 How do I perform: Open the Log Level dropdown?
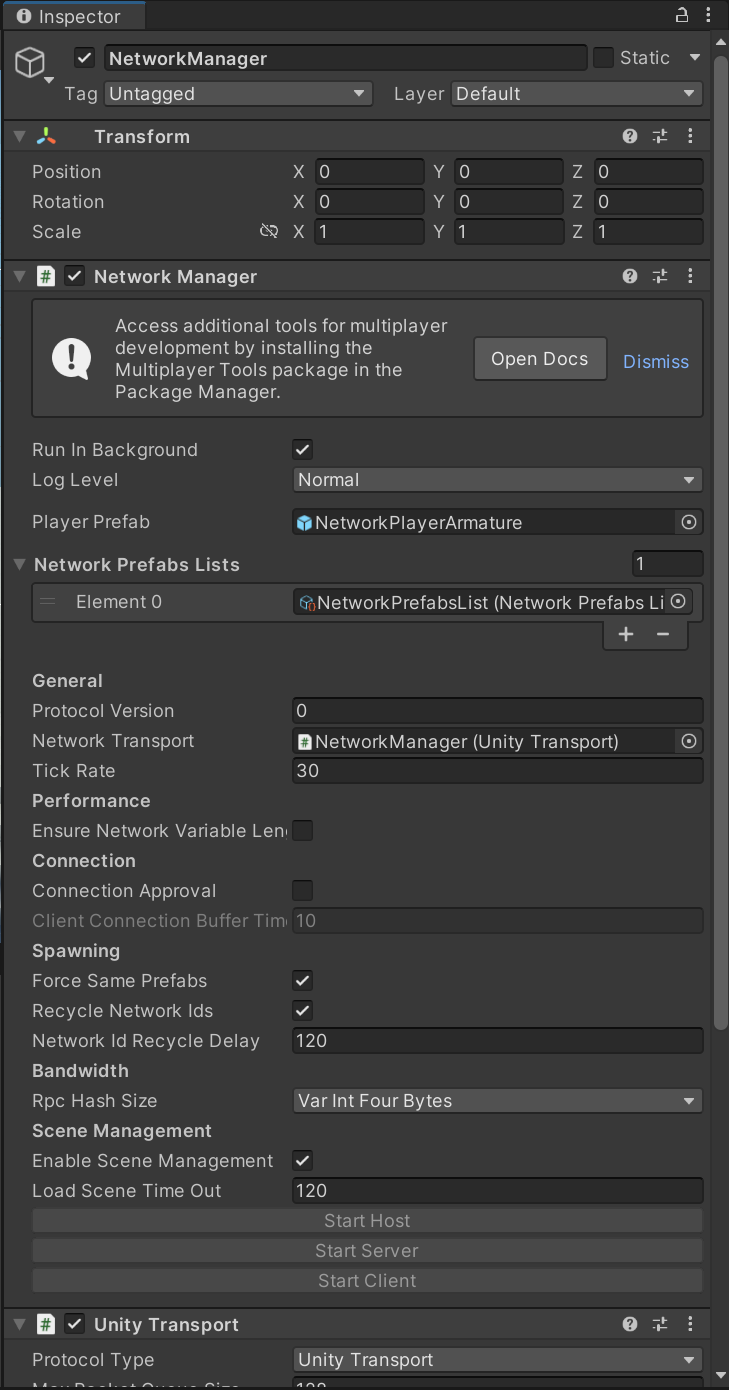pyautogui.click(x=497, y=480)
